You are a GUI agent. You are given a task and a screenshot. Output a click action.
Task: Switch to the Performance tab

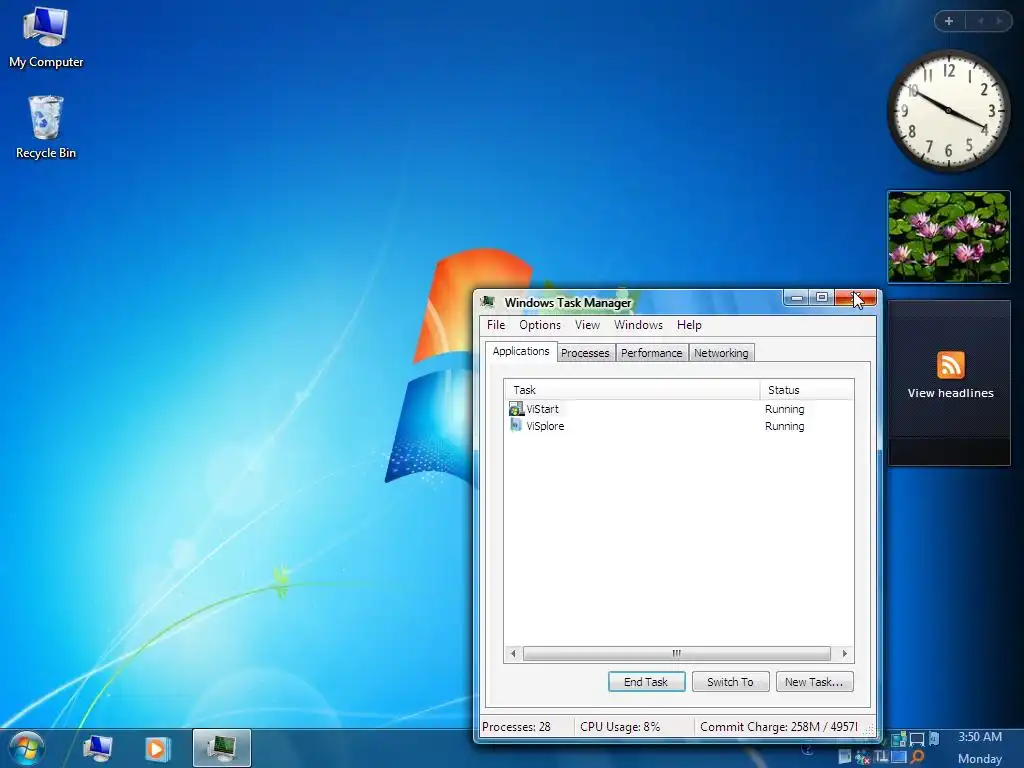(x=651, y=353)
